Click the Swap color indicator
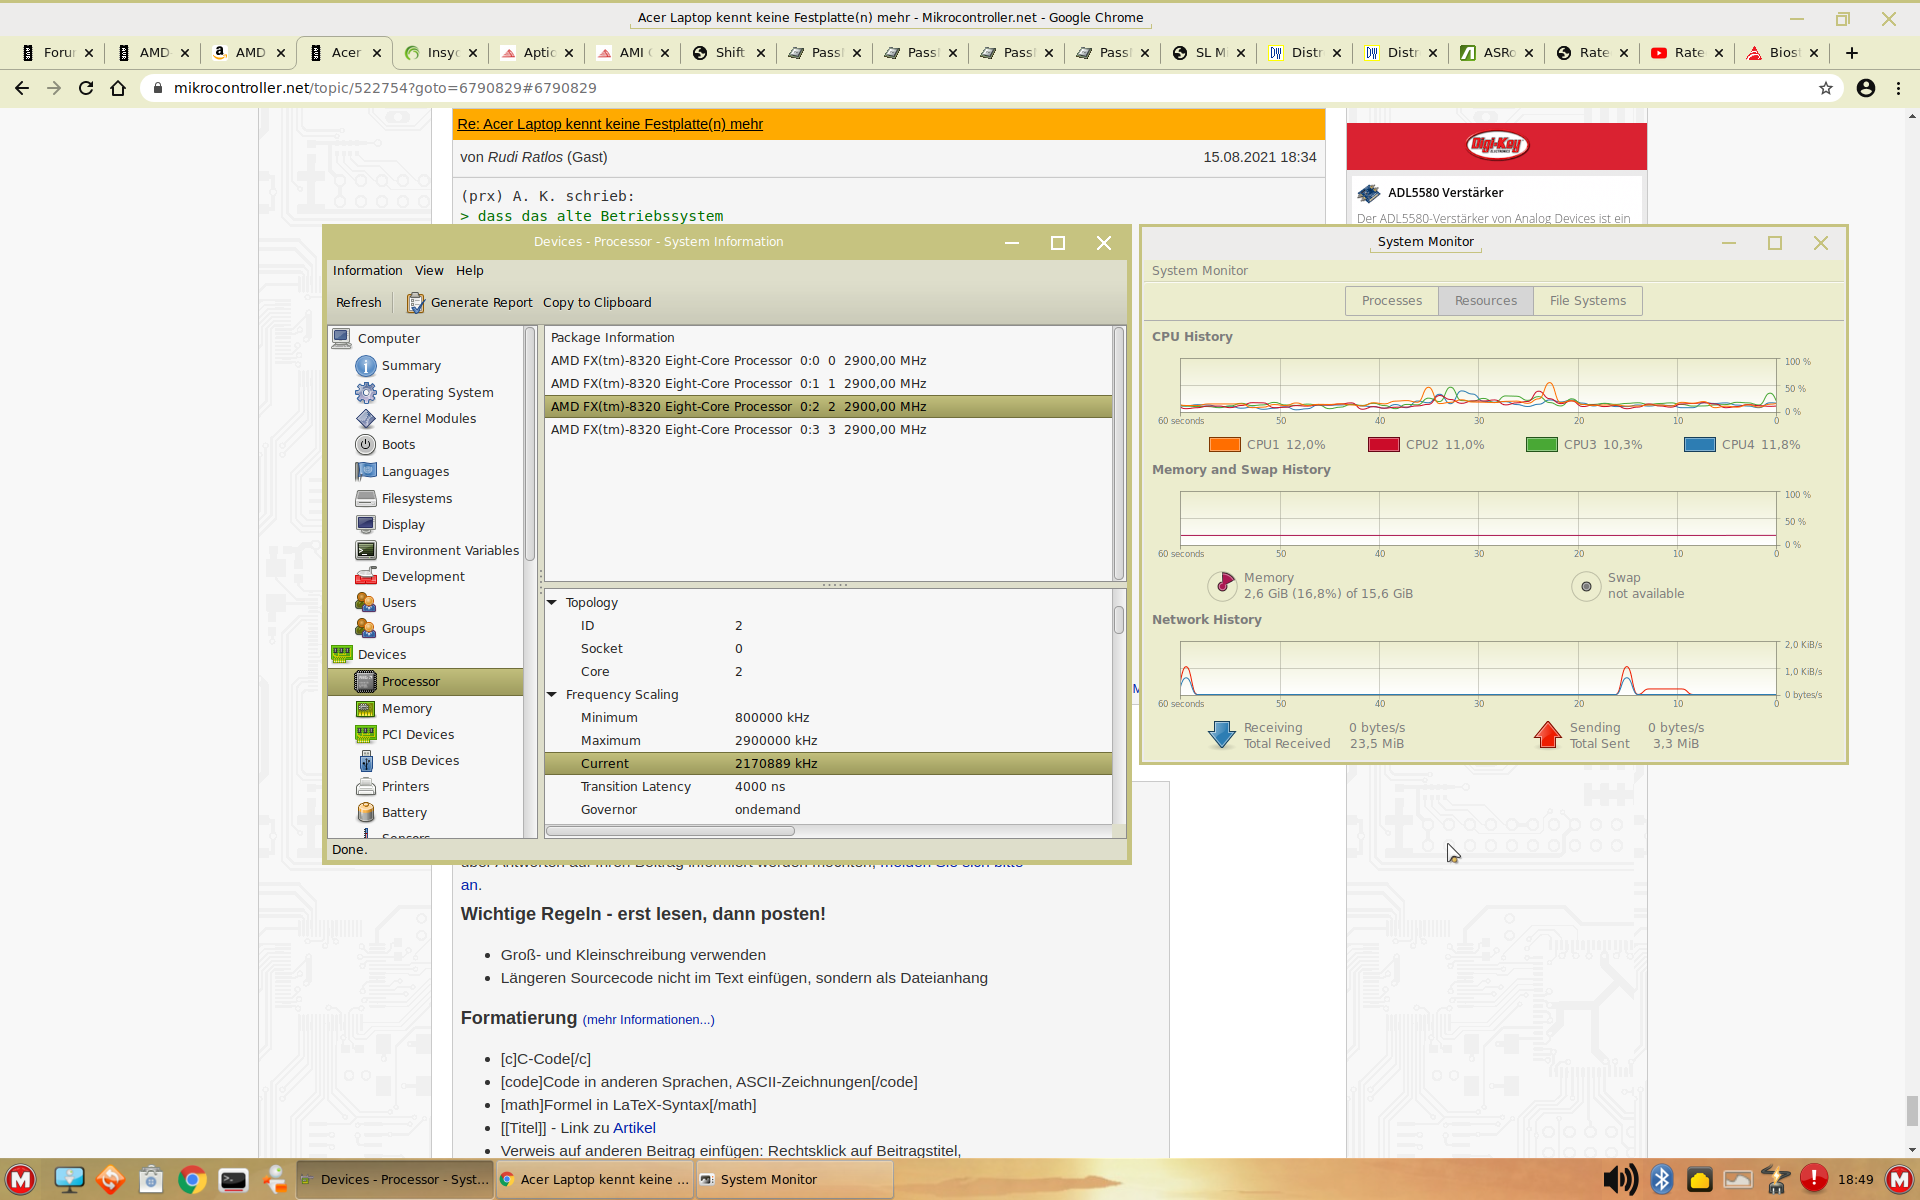The height and width of the screenshot is (1200, 1920). [x=1586, y=586]
